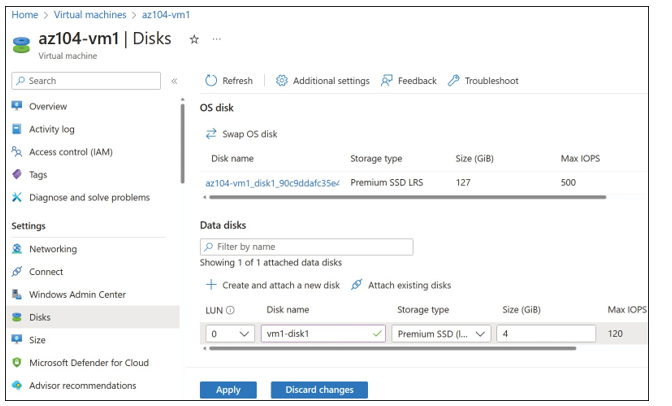Open the Premium SSD storage type dropdown

441,334
